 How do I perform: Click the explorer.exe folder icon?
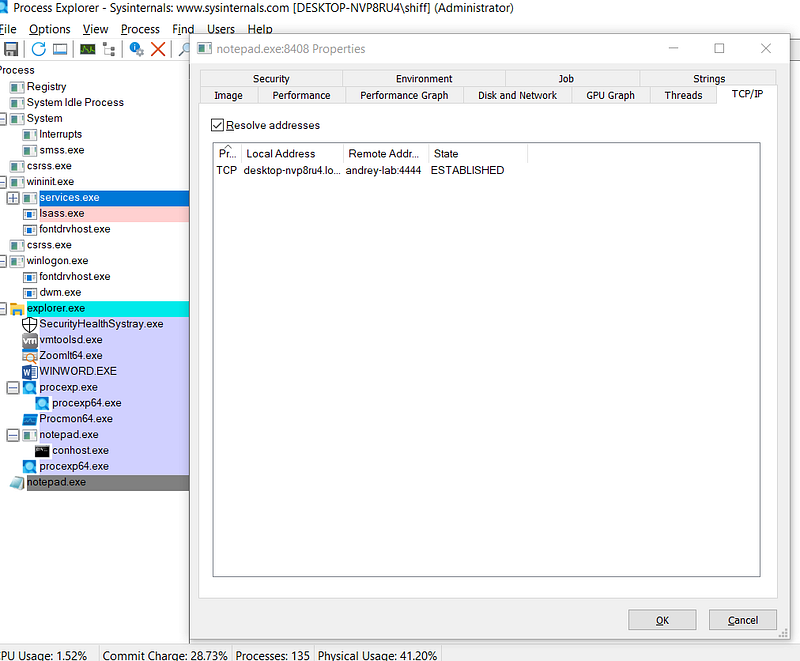(17, 309)
